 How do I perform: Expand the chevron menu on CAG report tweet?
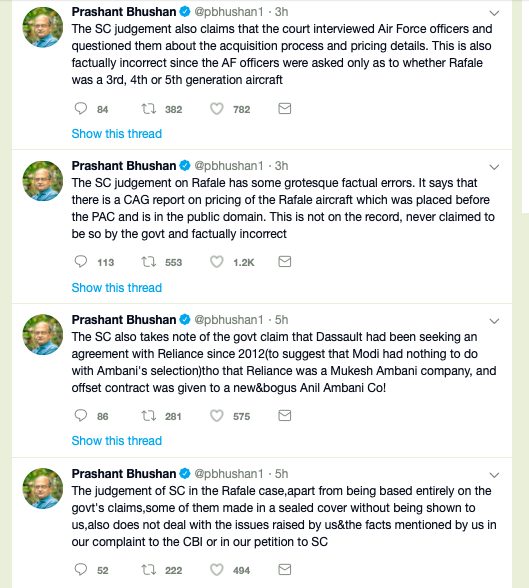pyautogui.click(x=495, y=167)
